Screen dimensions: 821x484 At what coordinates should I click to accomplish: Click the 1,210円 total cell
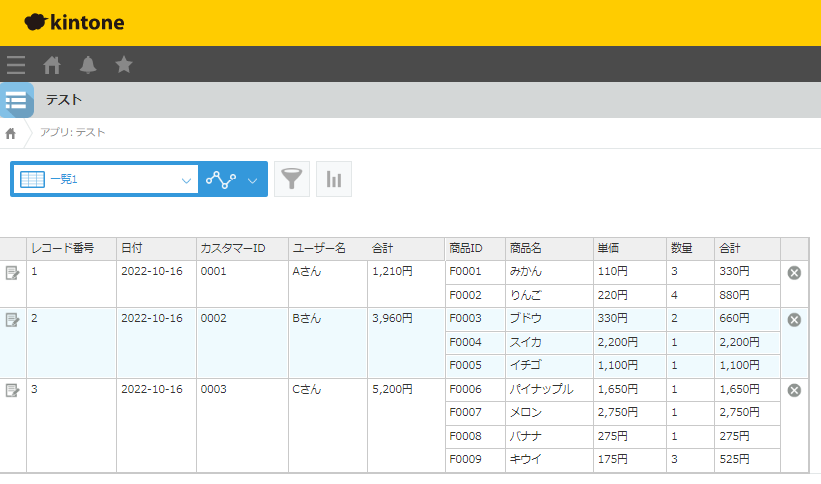click(x=406, y=284)
